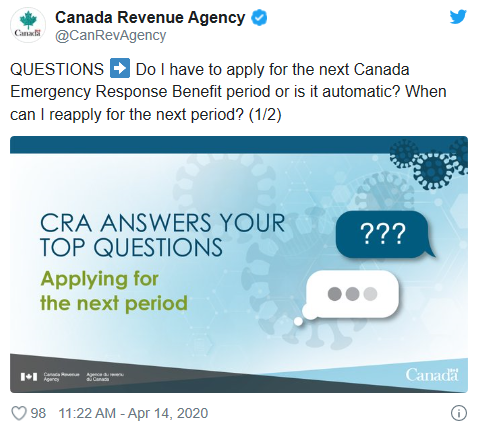Image resolution: width=478 pixels, height=426 pixels.
Task: Open Canada Revenue Agency profile avatar
Action: point(28,25)
